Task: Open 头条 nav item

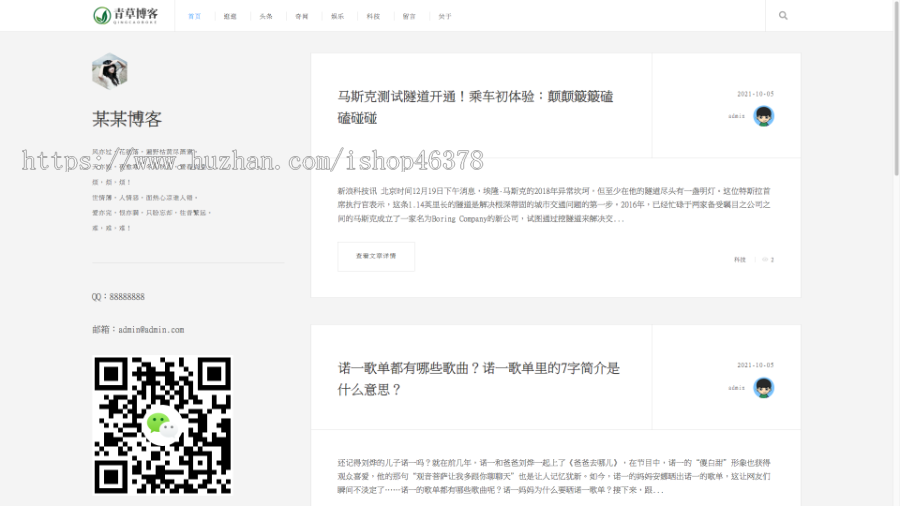Action: 266,17
